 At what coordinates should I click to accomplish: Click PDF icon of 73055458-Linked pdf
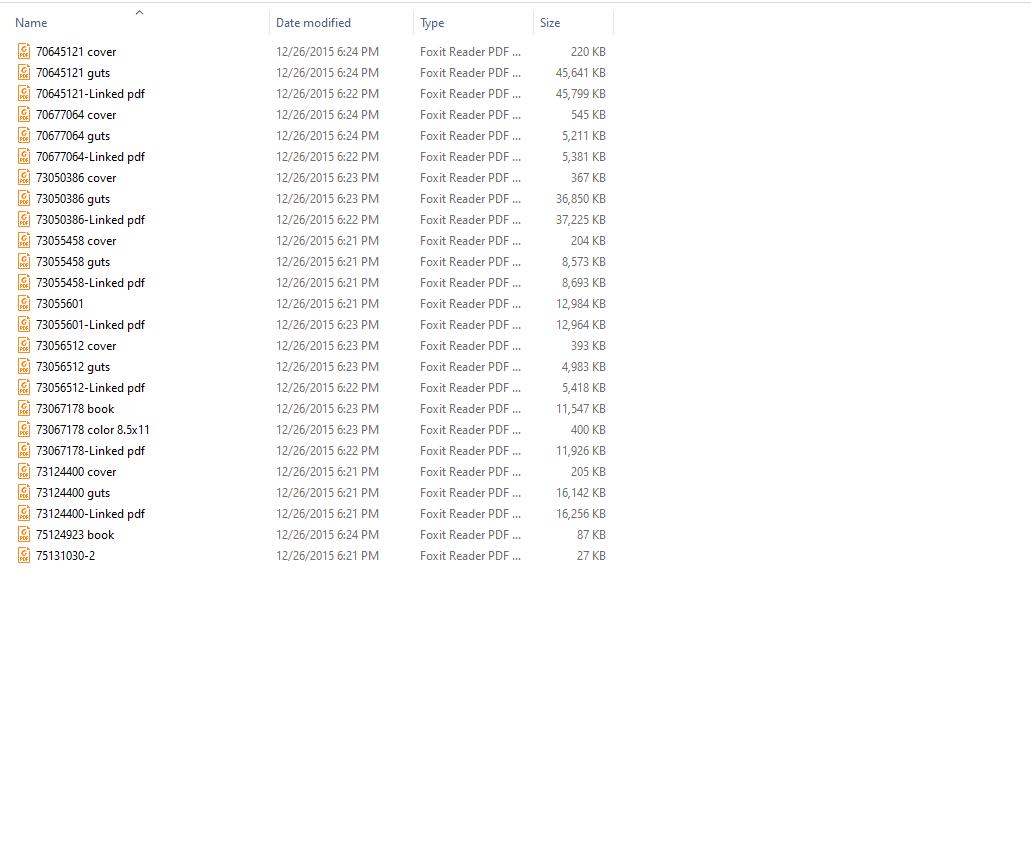pos(24,283)
